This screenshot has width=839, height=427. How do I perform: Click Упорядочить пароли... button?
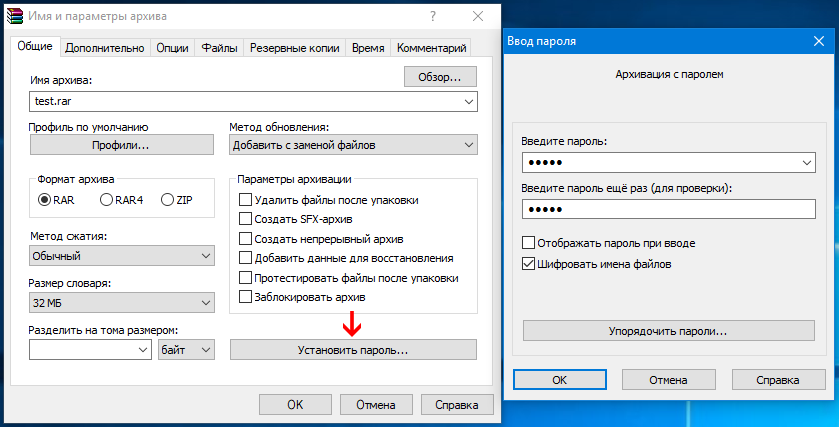click(668, 331)
